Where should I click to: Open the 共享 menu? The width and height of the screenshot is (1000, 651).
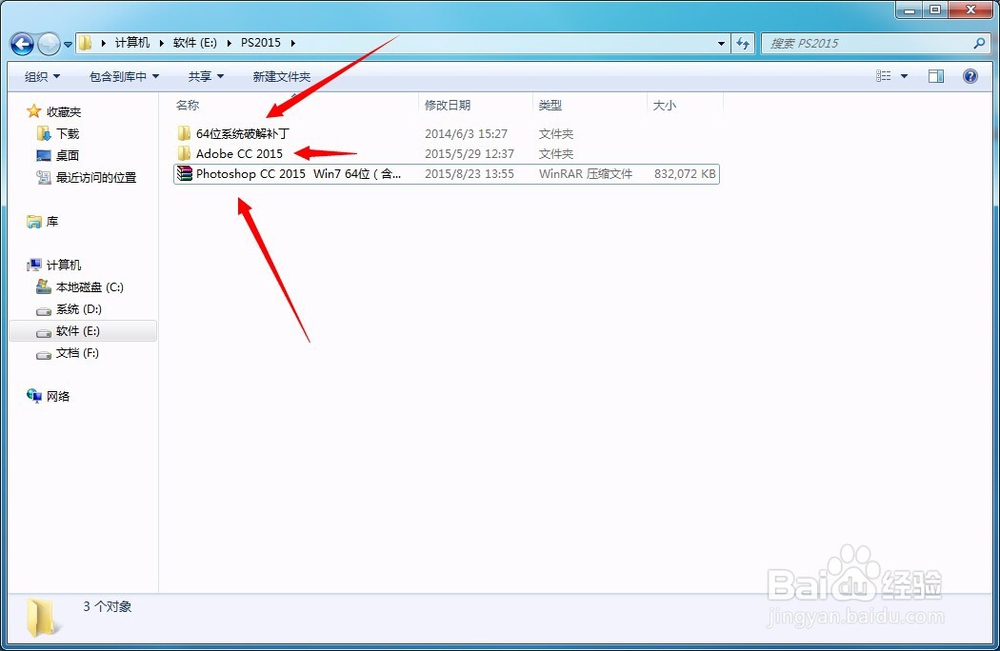tap(206, 77)
